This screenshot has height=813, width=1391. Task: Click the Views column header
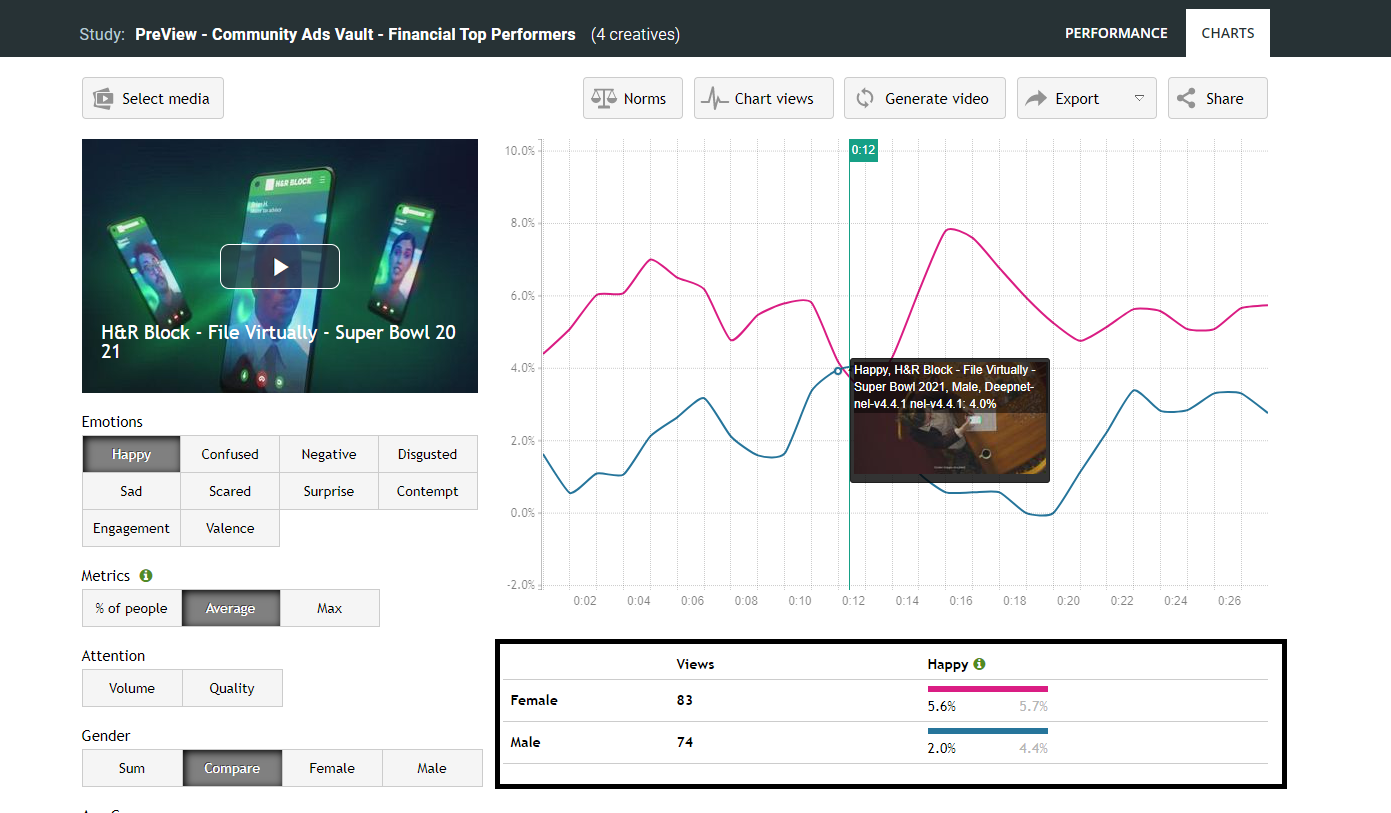[x=695, y=664]
